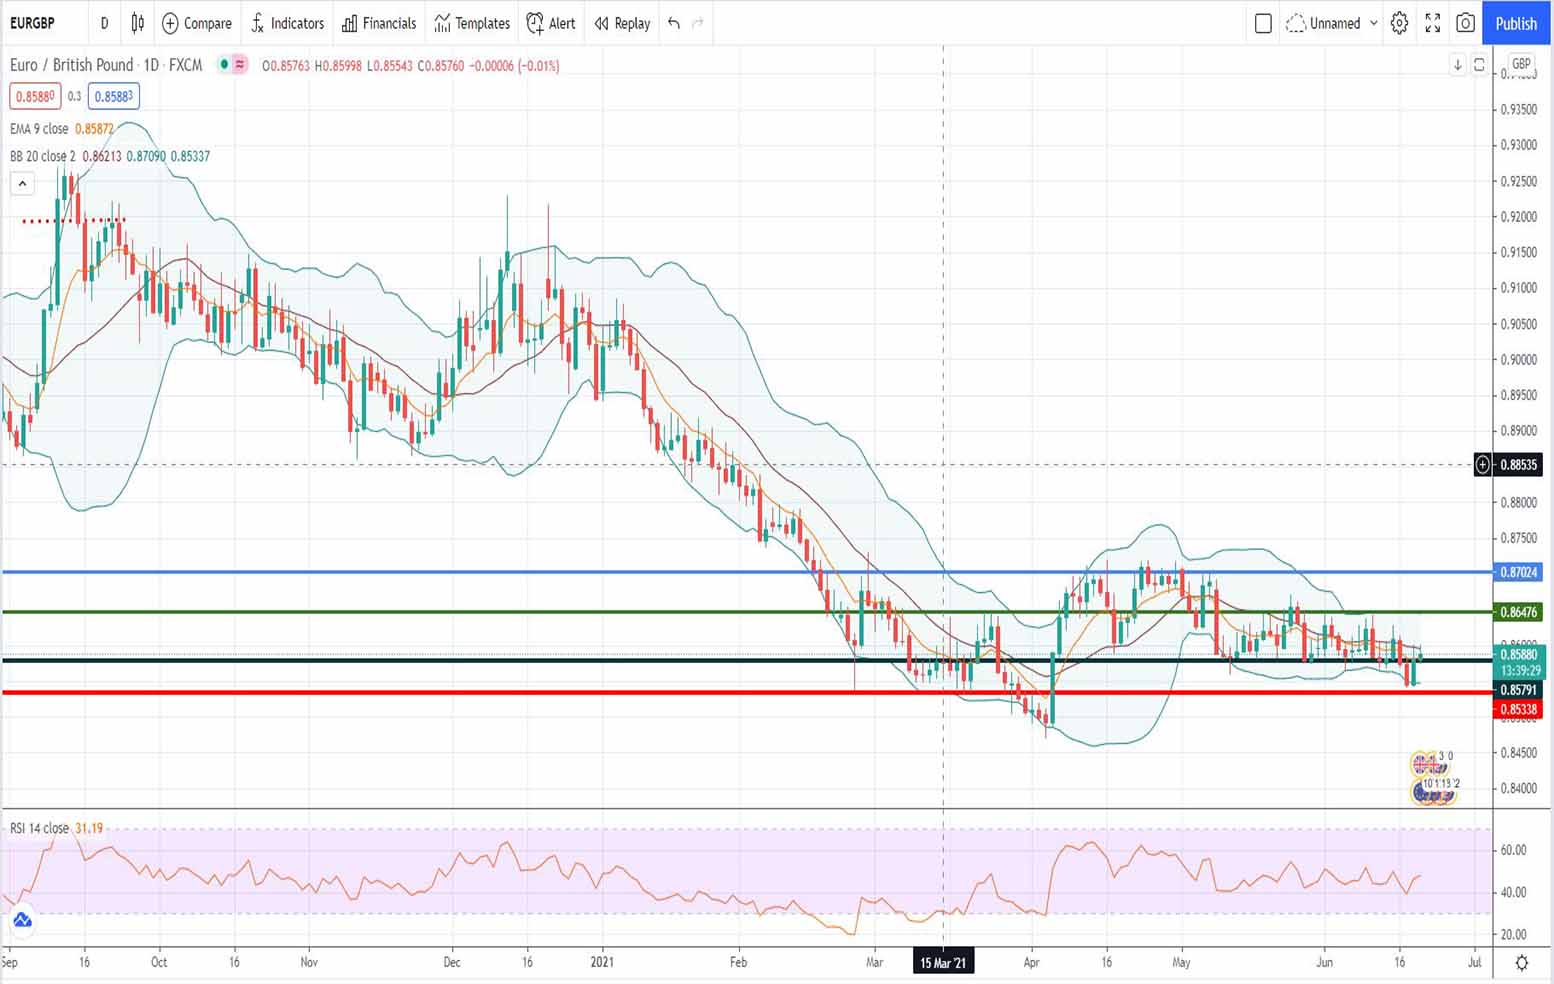Open time axis settings gear at bottom right
Image resolution: width=1554 pixels, height=984 pixels.
pyautogui.click(x=1521, y=962)
